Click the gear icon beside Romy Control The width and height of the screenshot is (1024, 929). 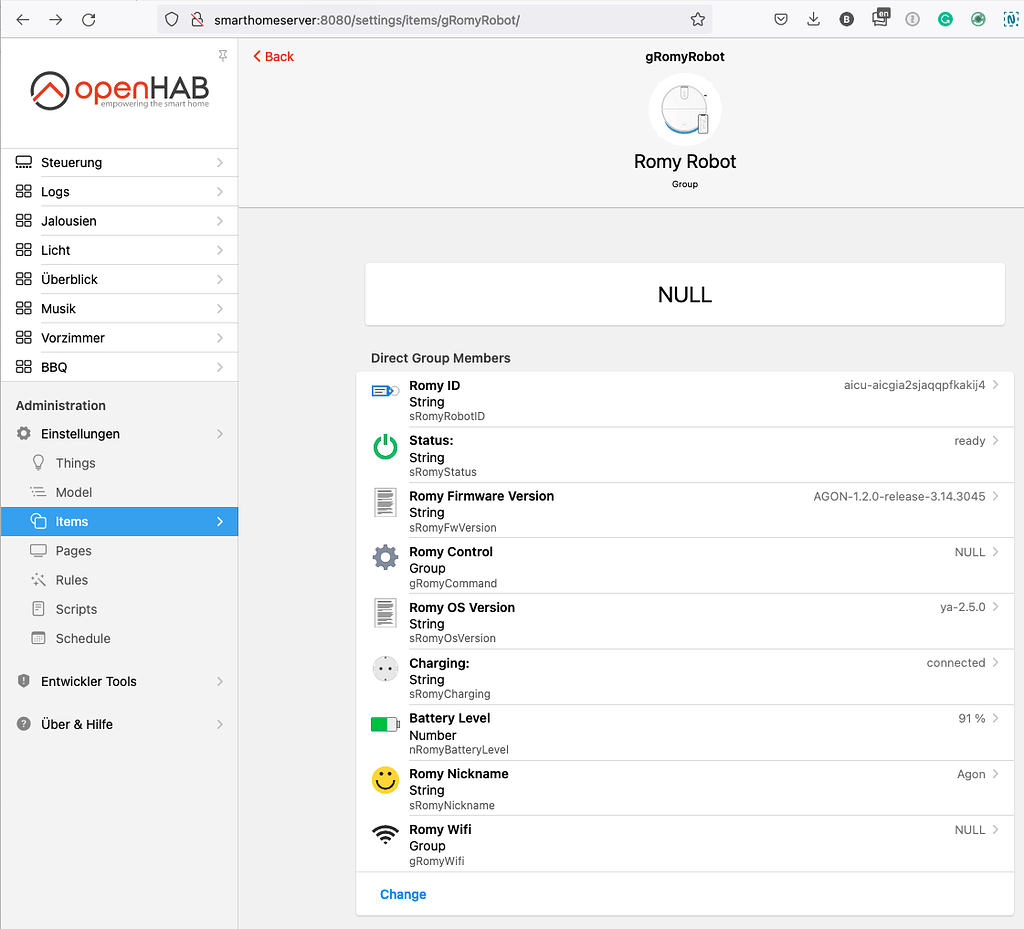click(385, 558)
